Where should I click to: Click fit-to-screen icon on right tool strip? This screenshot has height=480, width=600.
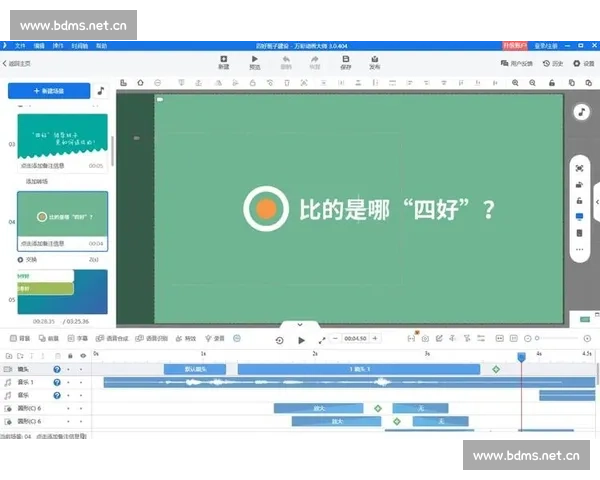tap(579, 168)
